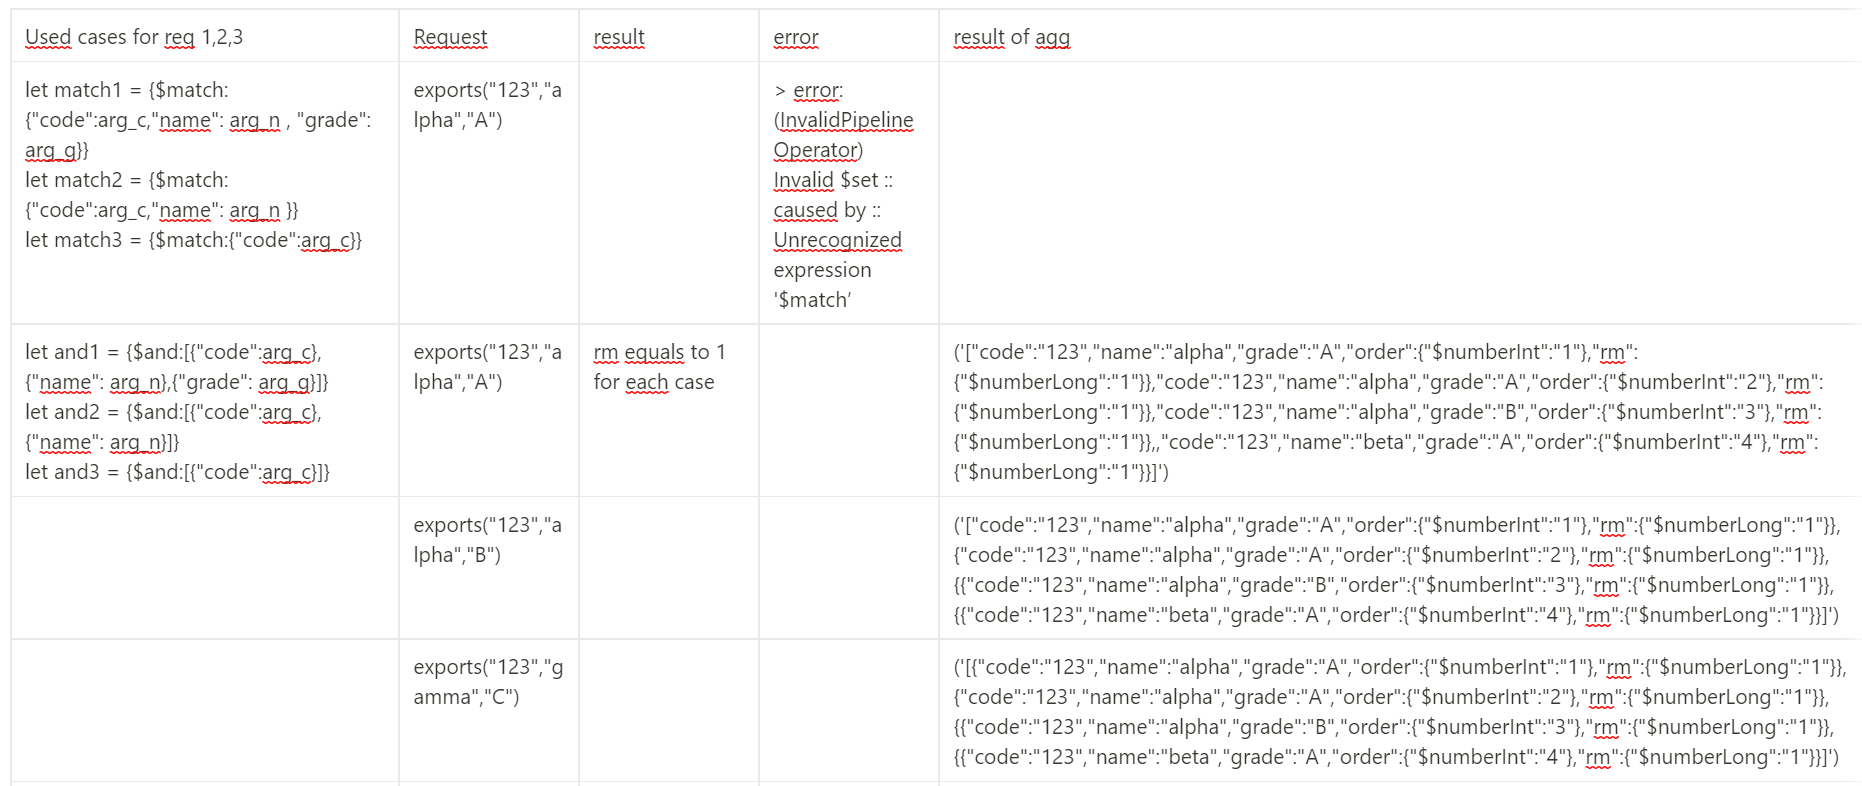Click the "result of agg" column header

[x=1011, y=37]
